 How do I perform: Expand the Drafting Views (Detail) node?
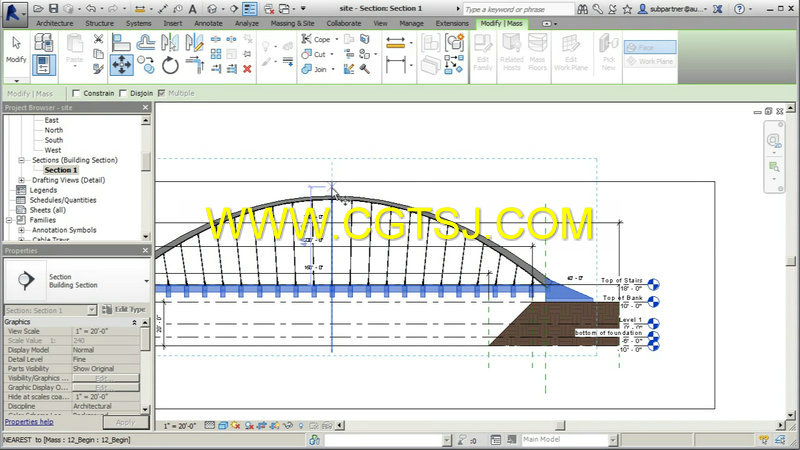(x=21, y=180)
